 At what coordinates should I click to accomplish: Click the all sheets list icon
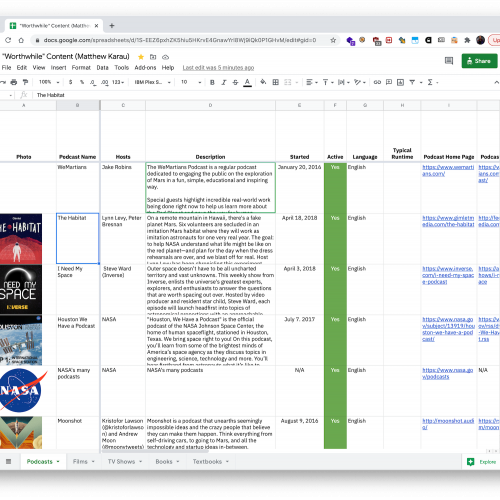(x=9, y=461)
